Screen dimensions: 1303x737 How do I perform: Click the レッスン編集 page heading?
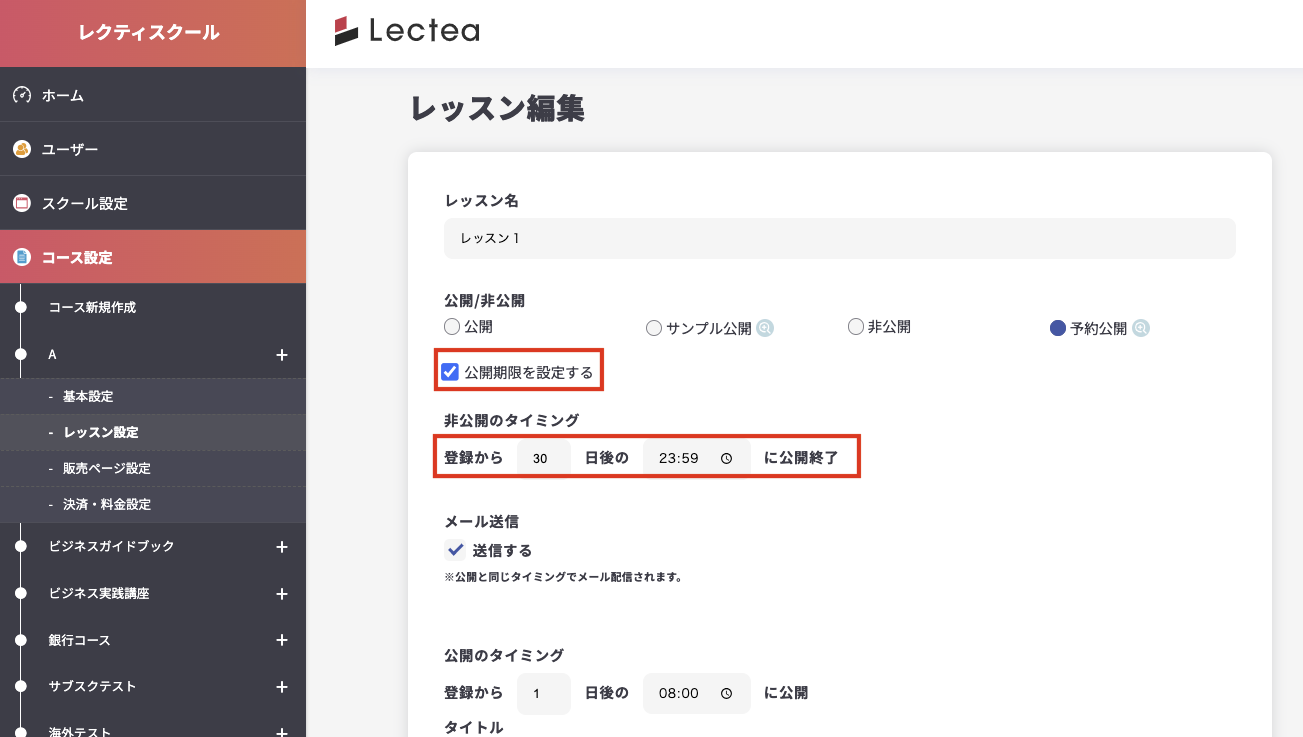(x=497, y=109)
